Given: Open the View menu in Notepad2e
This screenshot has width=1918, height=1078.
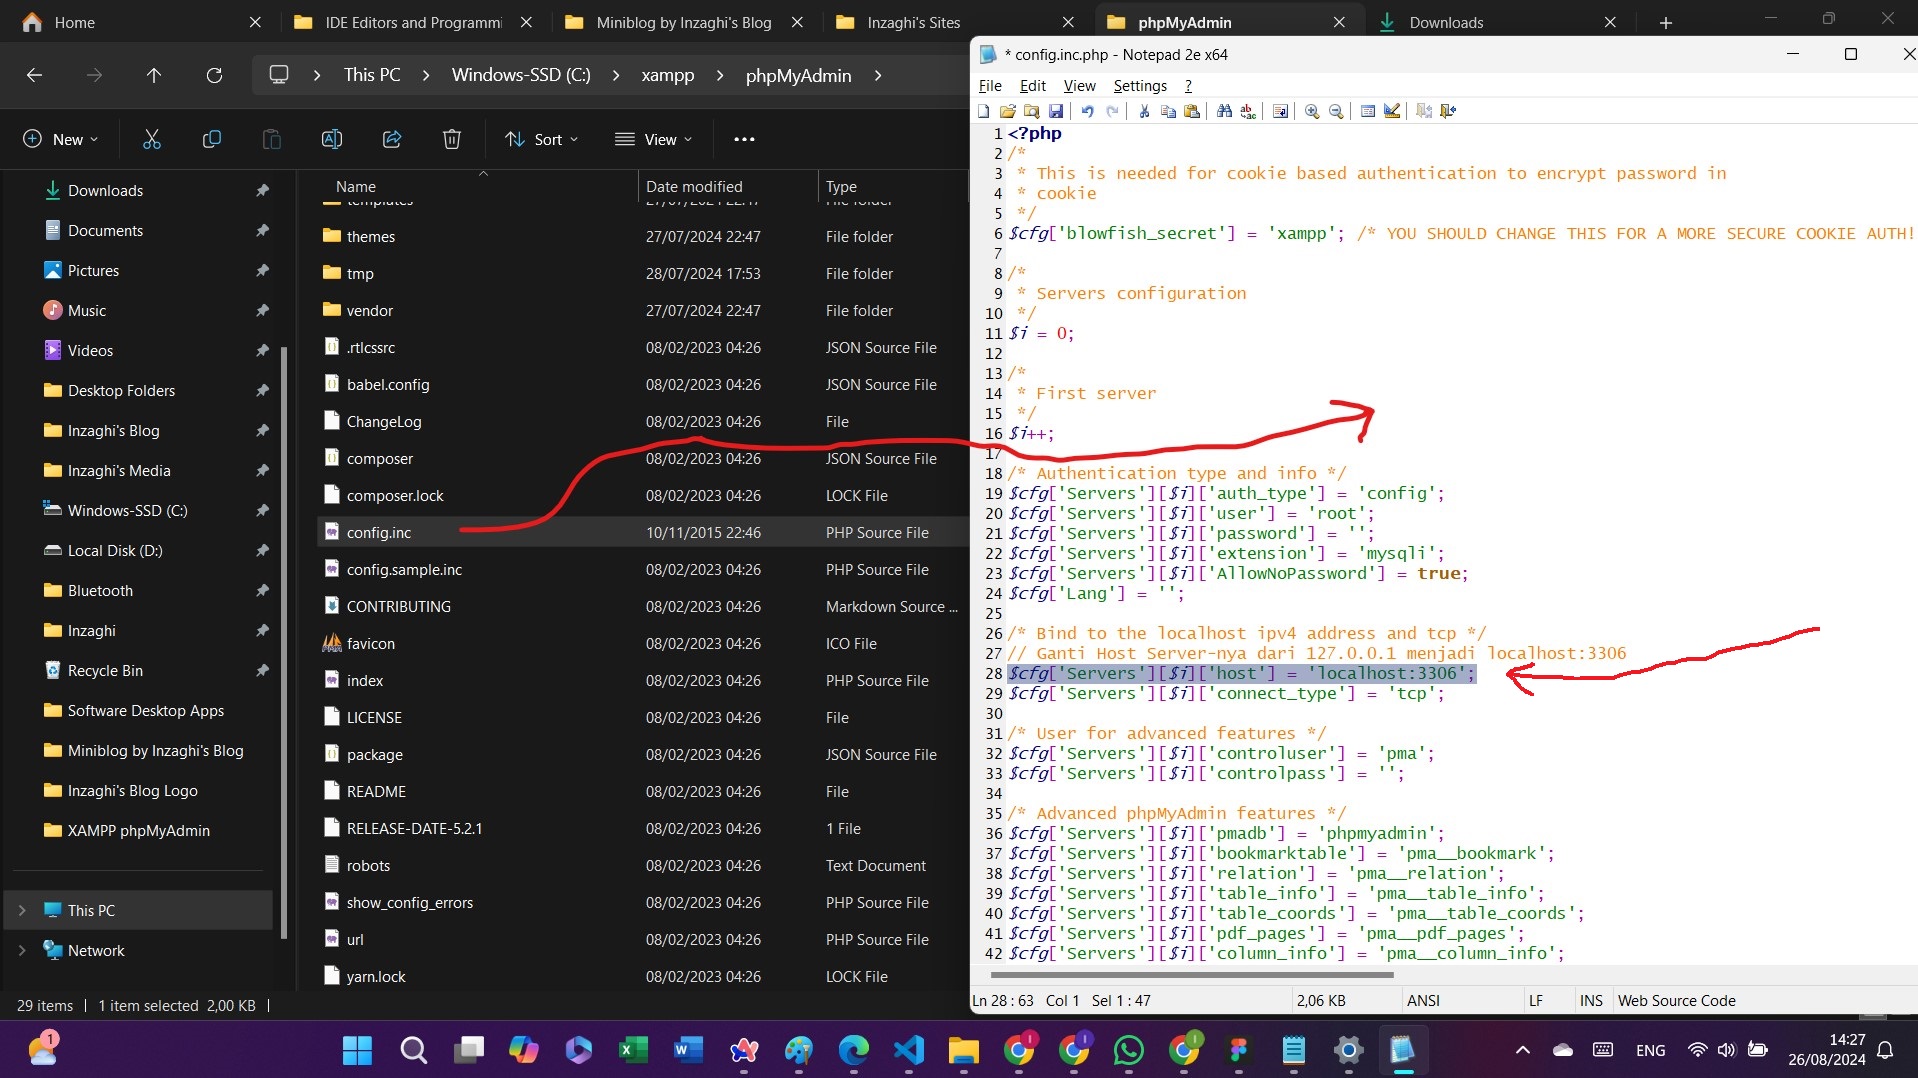Looking at the screenshot, I should tap(1079, 86).
